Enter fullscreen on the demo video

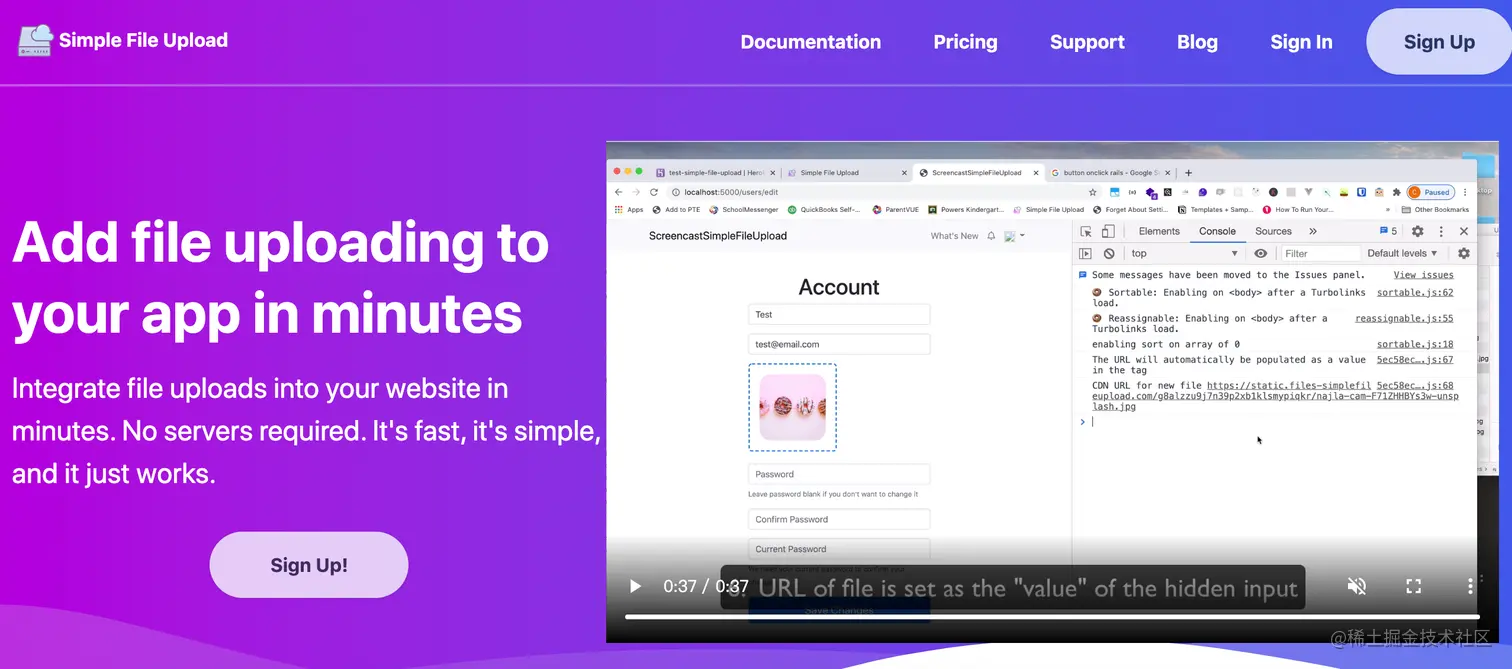pyautogui.click(x=1414, y=586)
